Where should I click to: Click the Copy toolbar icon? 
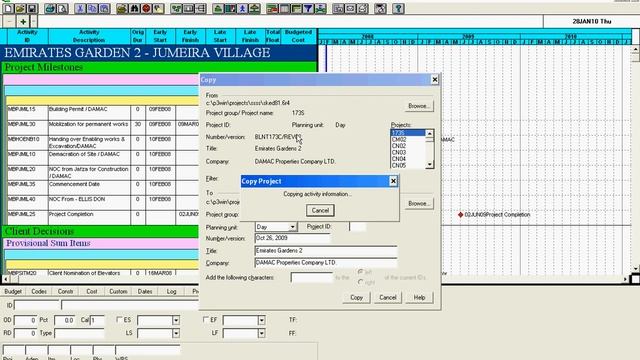click(x=92, y=8)
